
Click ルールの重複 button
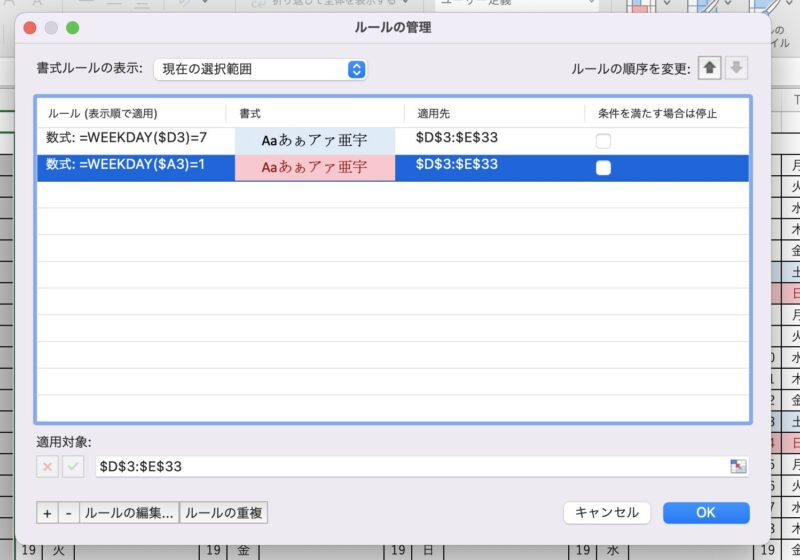223,513
